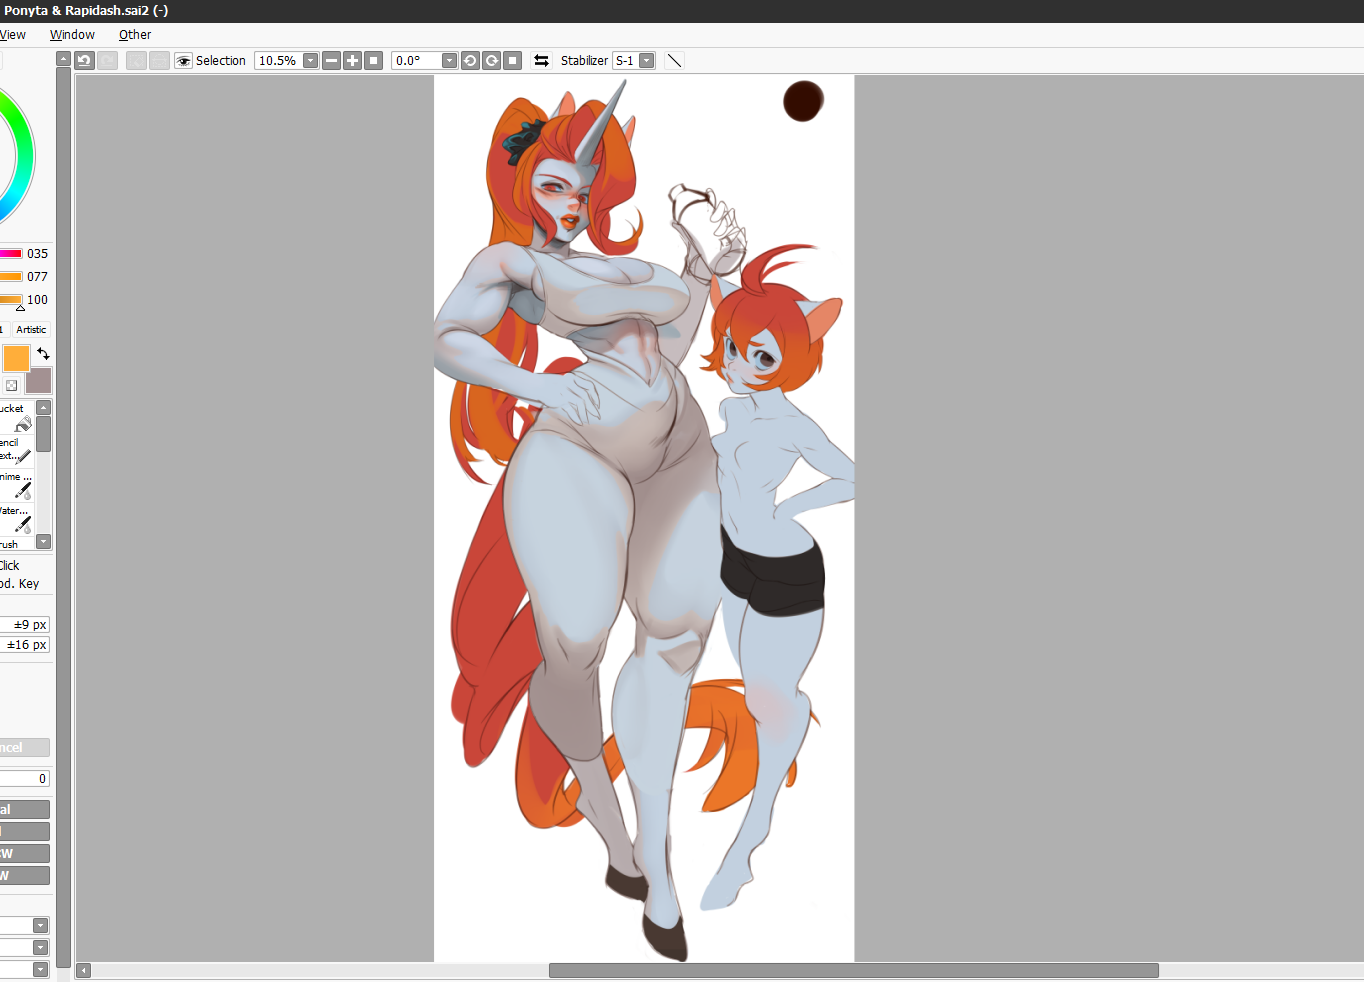1364x982 pixels.
Task: Click the dark brown circle on the canvas
Action: click(x=803, y=101)
